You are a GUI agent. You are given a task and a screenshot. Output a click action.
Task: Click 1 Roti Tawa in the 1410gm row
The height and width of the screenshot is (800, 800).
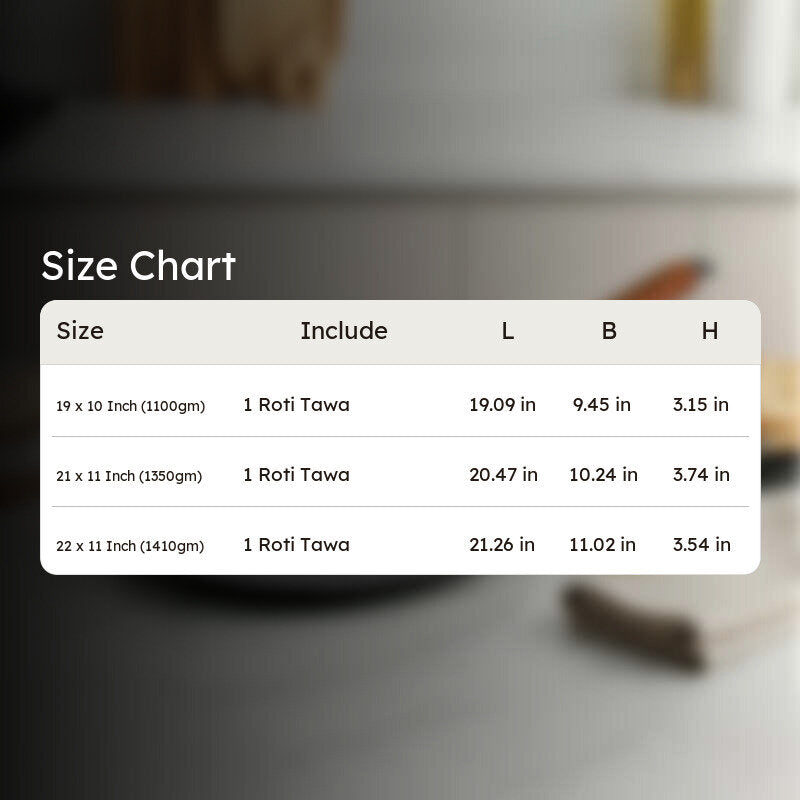pyautogui.click(x=296, y=545)
